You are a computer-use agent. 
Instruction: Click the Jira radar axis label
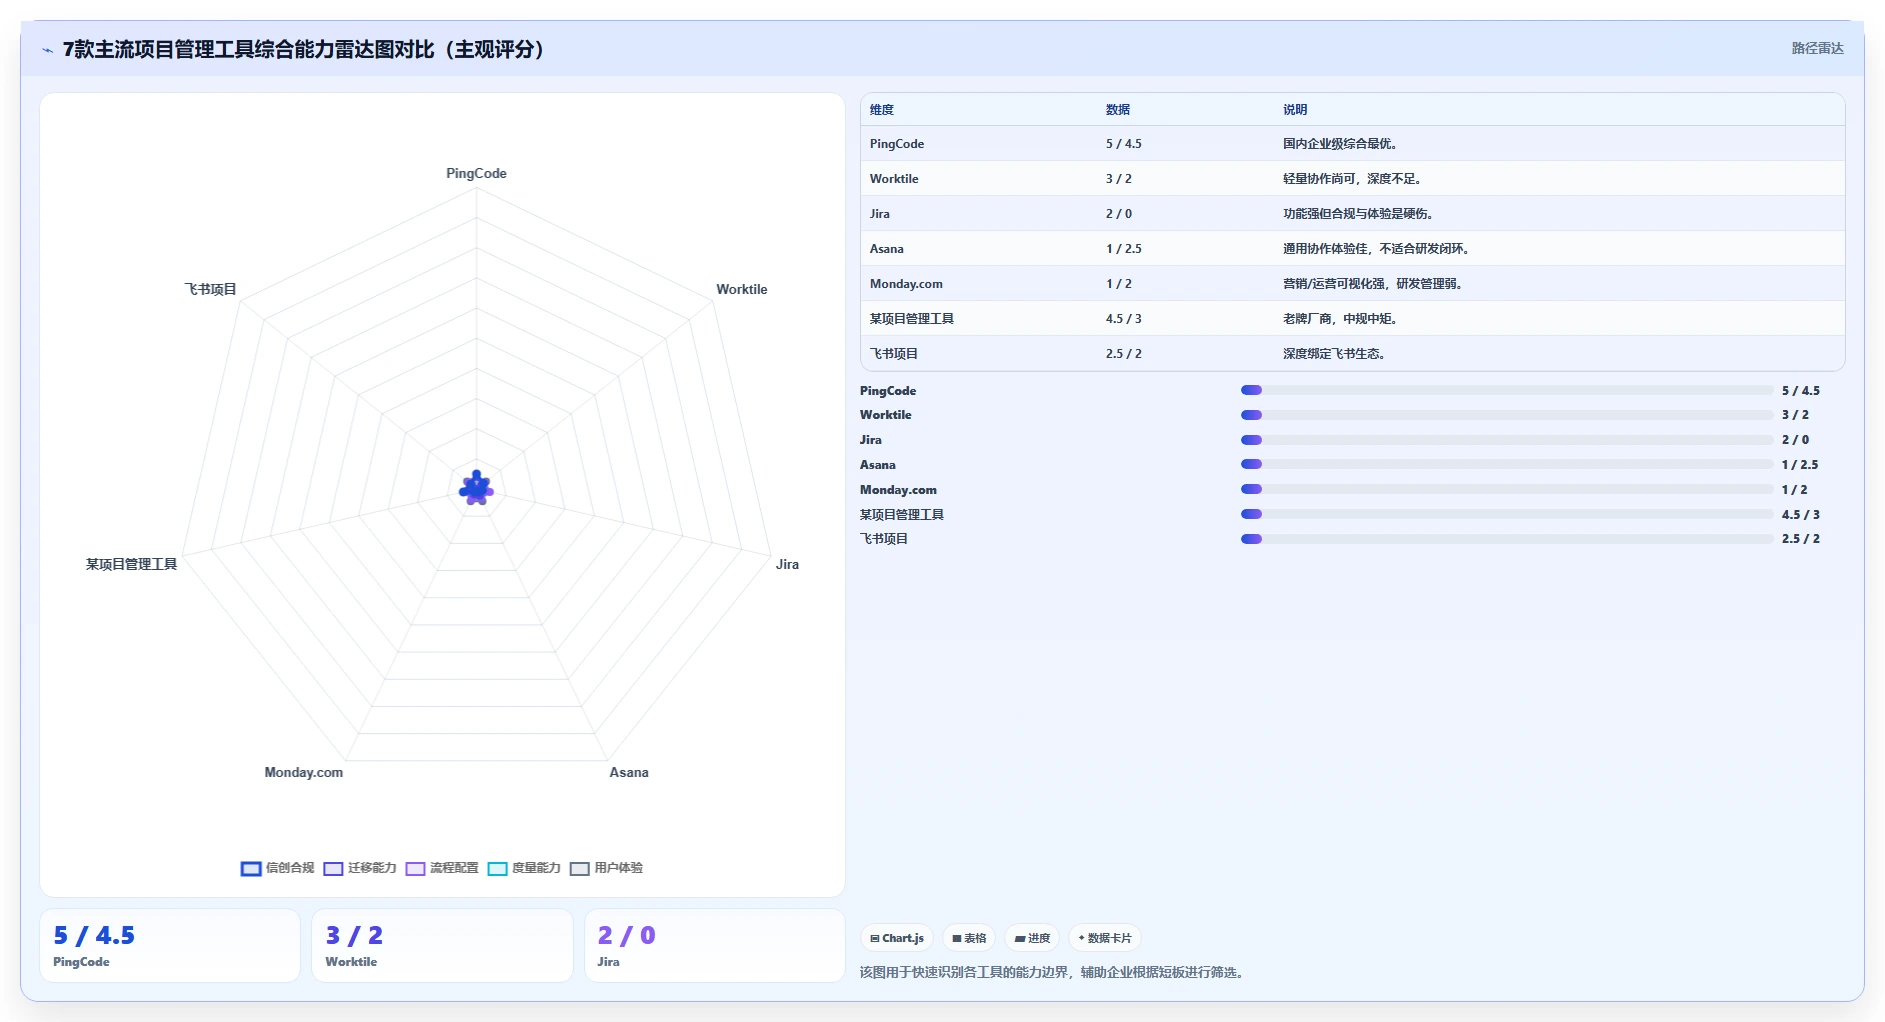click(x=788, y=565)
